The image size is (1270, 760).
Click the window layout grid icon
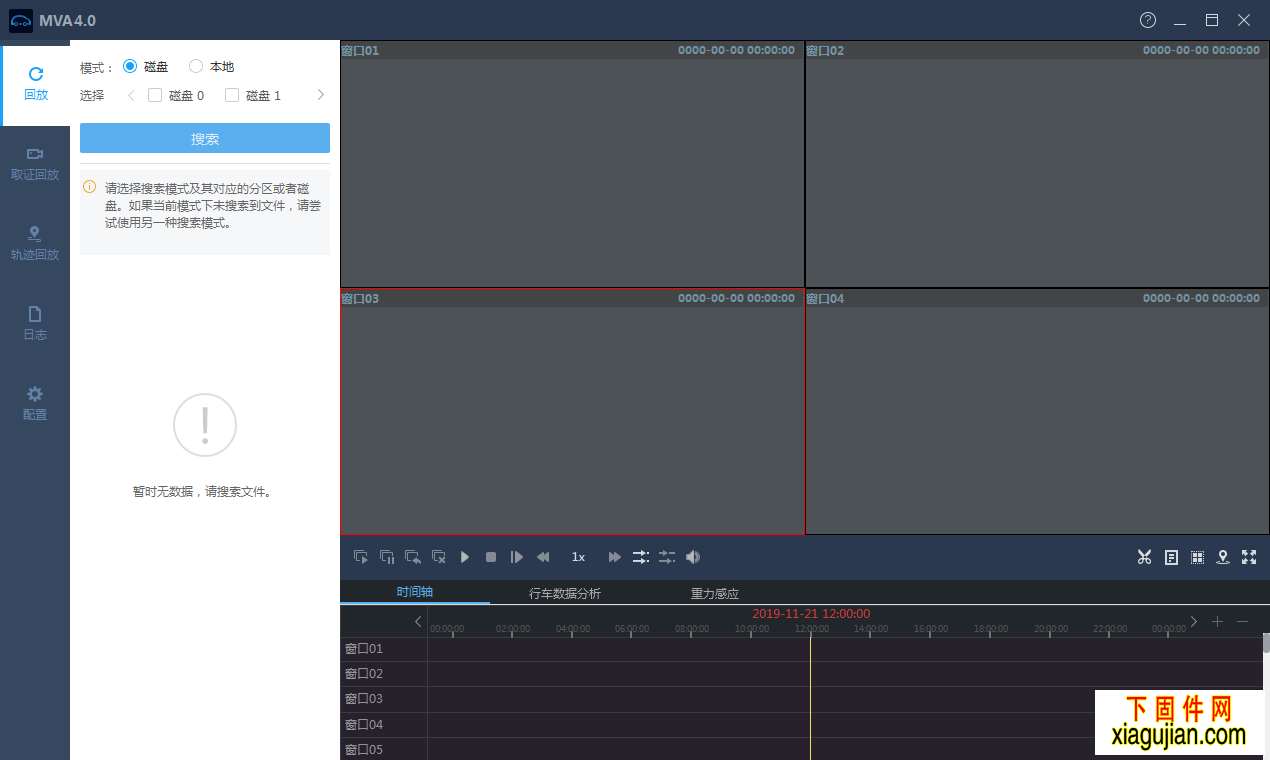(1197, 557)
